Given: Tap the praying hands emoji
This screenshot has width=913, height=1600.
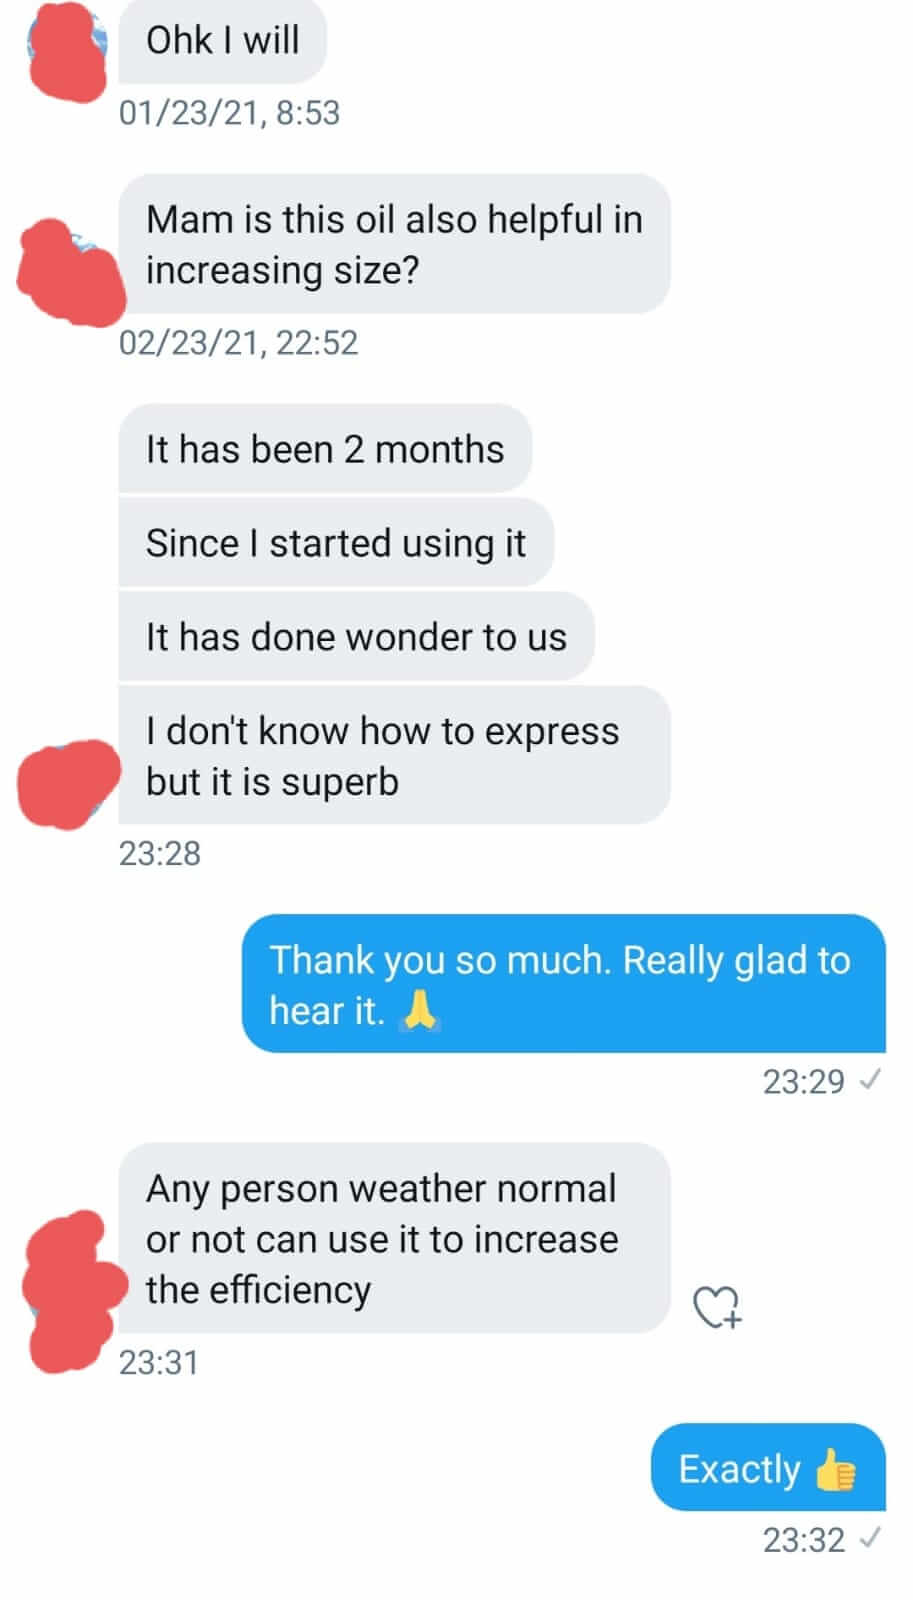Looking at the screenshot, I should point(419,1009).
